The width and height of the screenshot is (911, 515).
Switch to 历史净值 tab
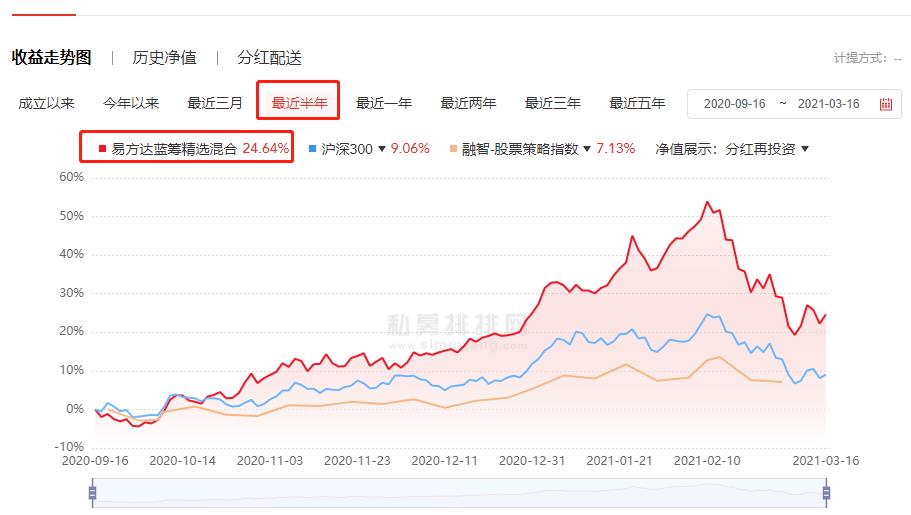164,58
